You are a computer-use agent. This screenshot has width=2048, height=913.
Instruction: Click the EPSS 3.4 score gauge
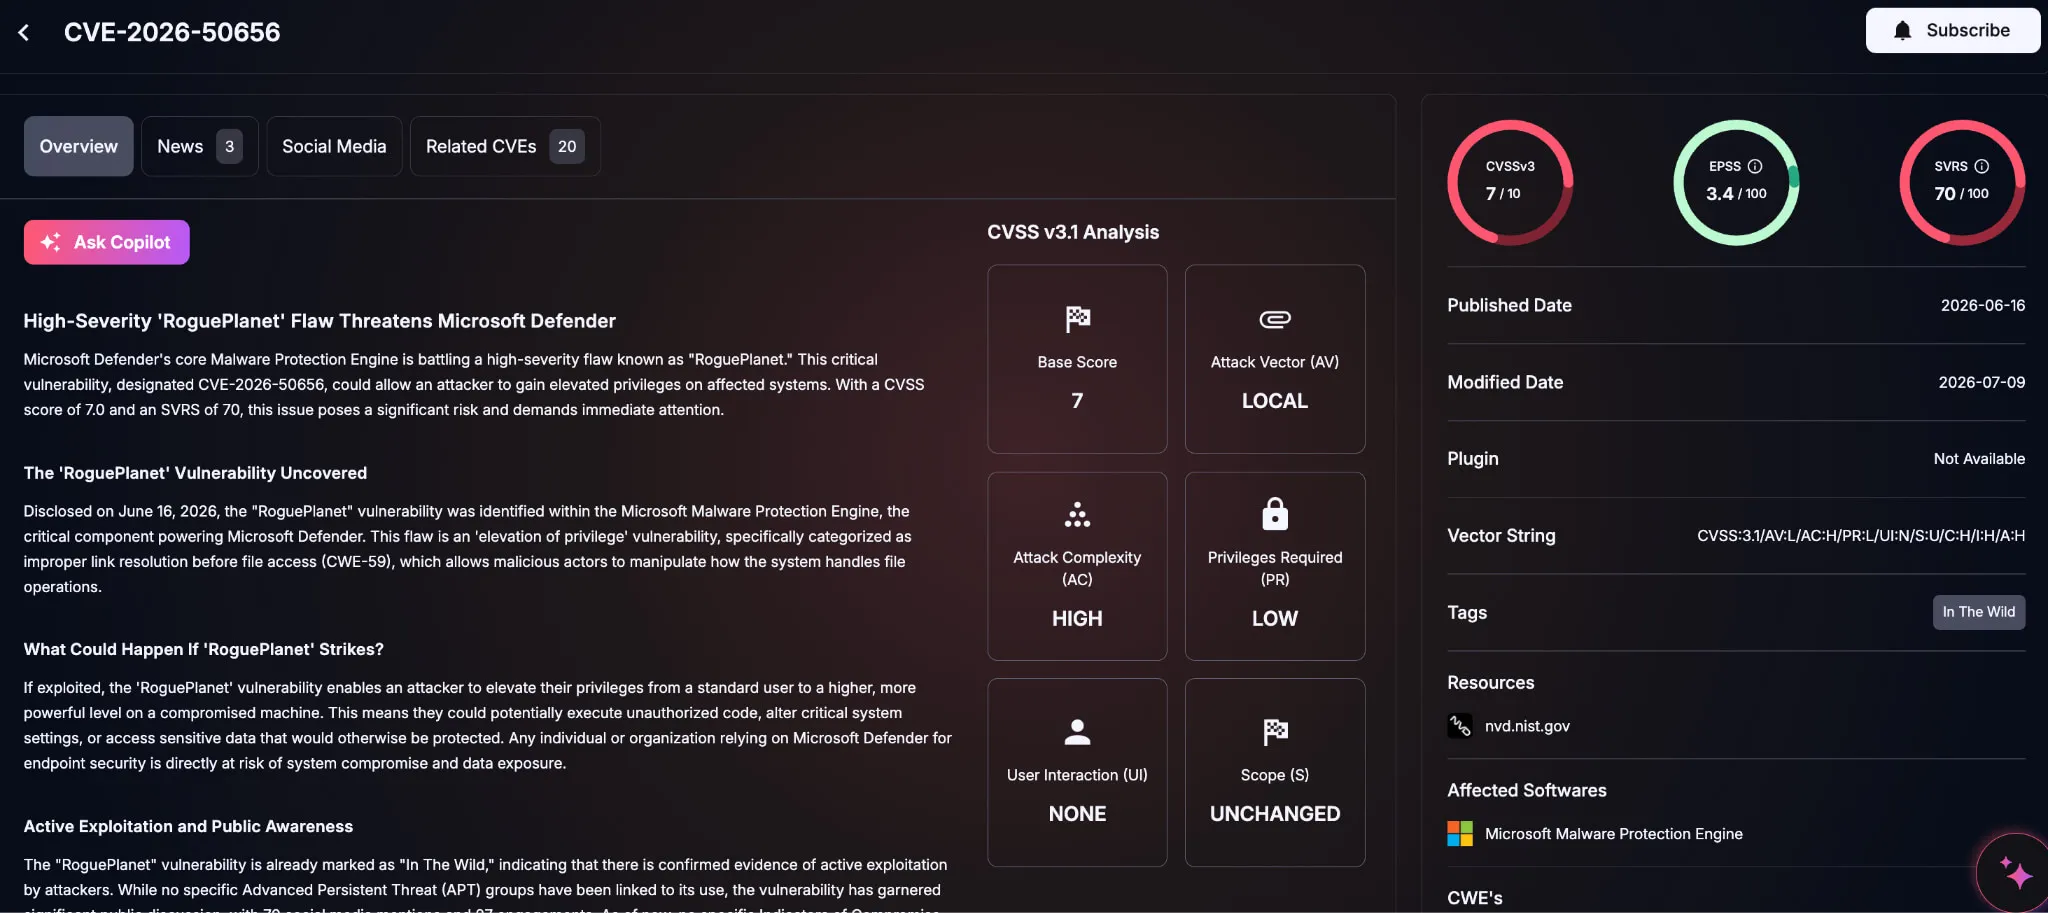(x=1736, y=182)
